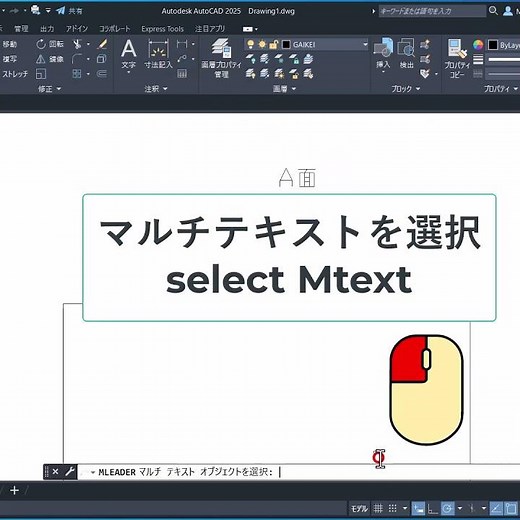The height and width of the screenshot is (520, 520).
Task: Open the object color wheel
Action: point(478,44)
